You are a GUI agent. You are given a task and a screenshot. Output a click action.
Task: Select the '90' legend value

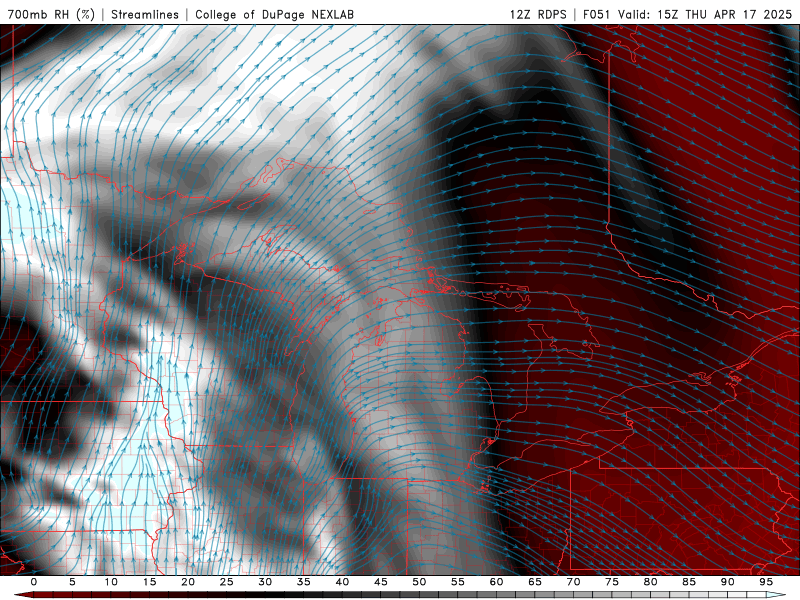click(727, 582)
